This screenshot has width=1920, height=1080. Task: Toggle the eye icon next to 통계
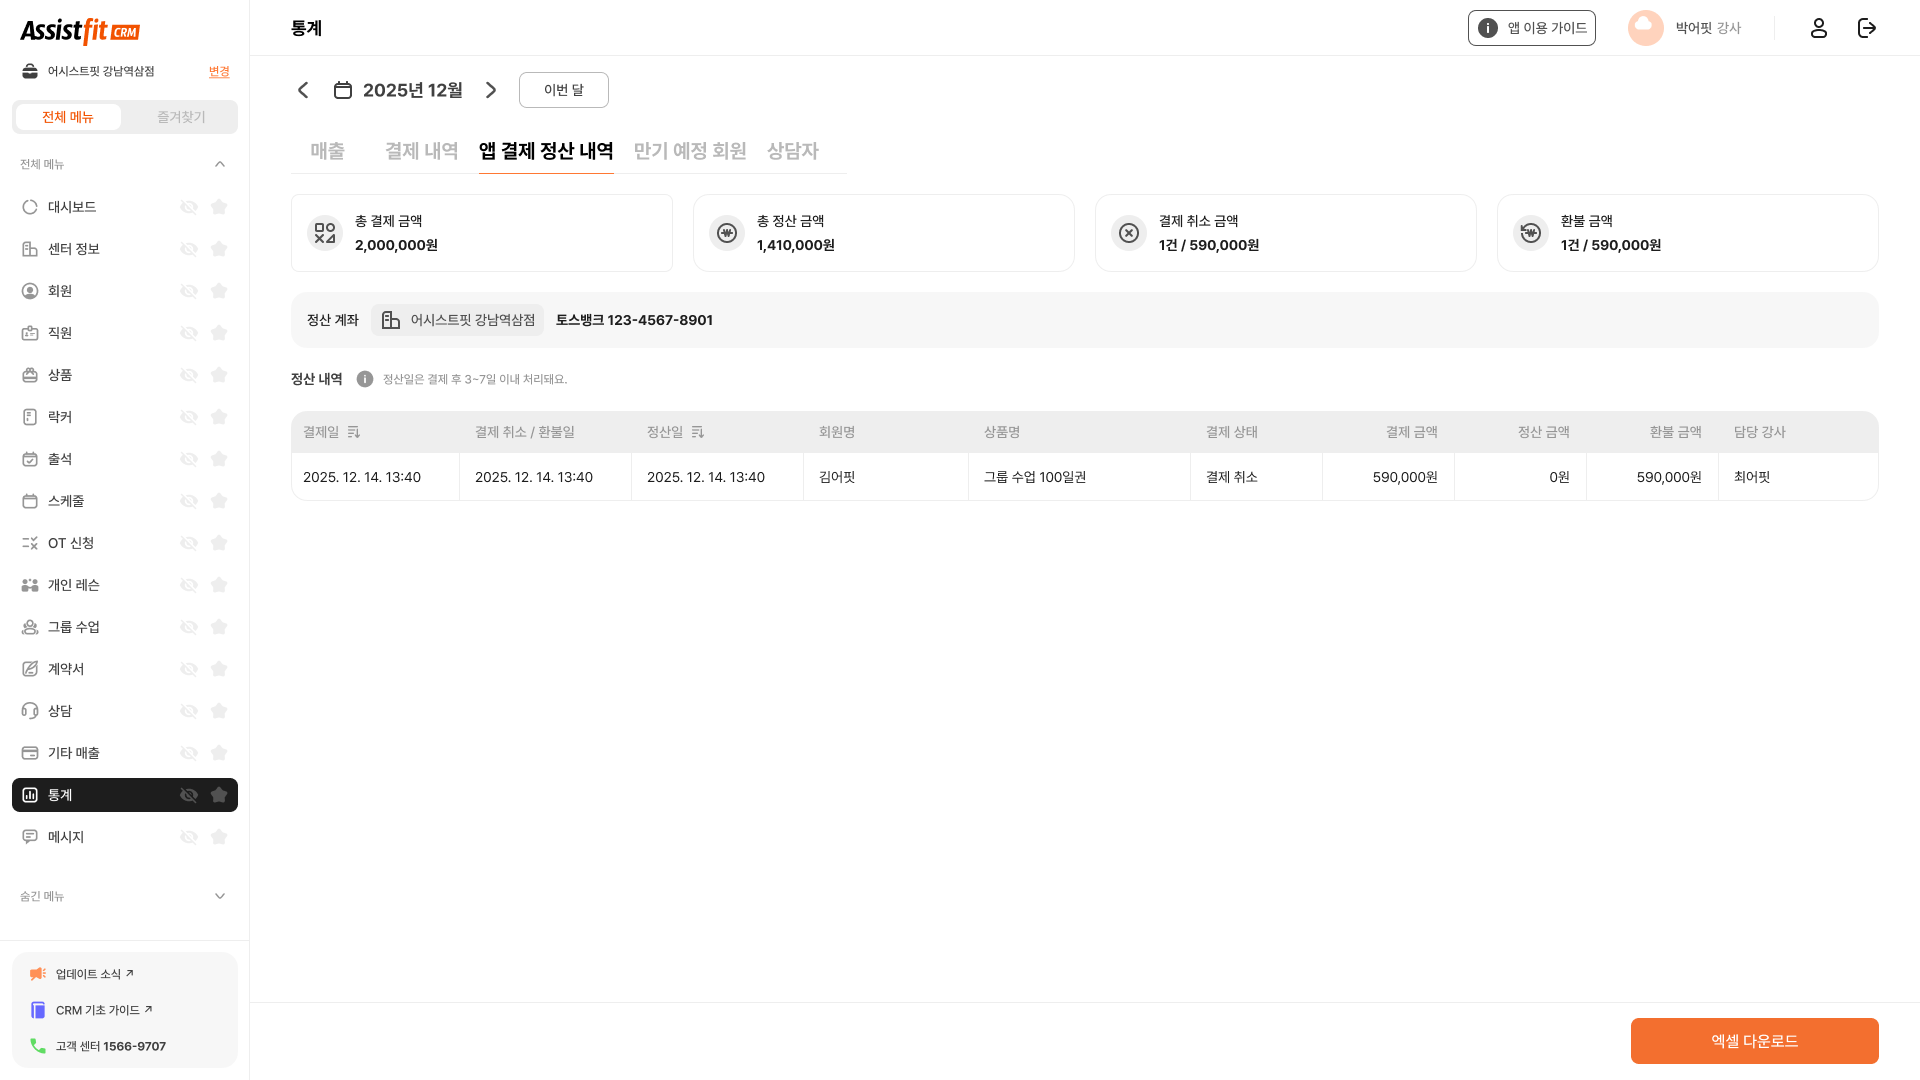(x=189, y=795)
